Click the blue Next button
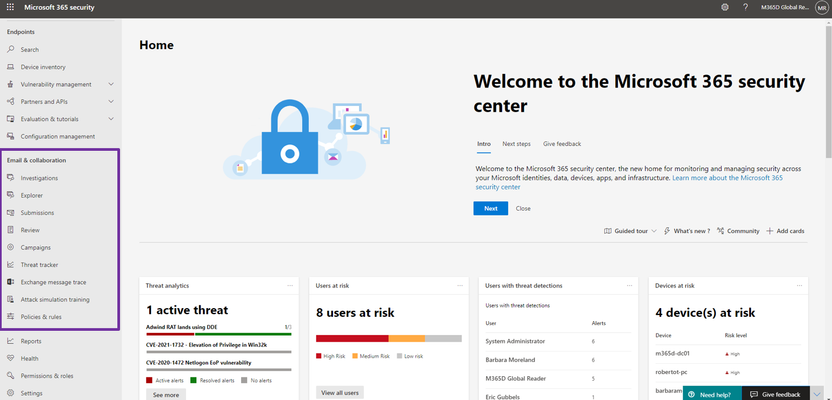The height and width of the screenshot is (400, 832). (491, 208)
